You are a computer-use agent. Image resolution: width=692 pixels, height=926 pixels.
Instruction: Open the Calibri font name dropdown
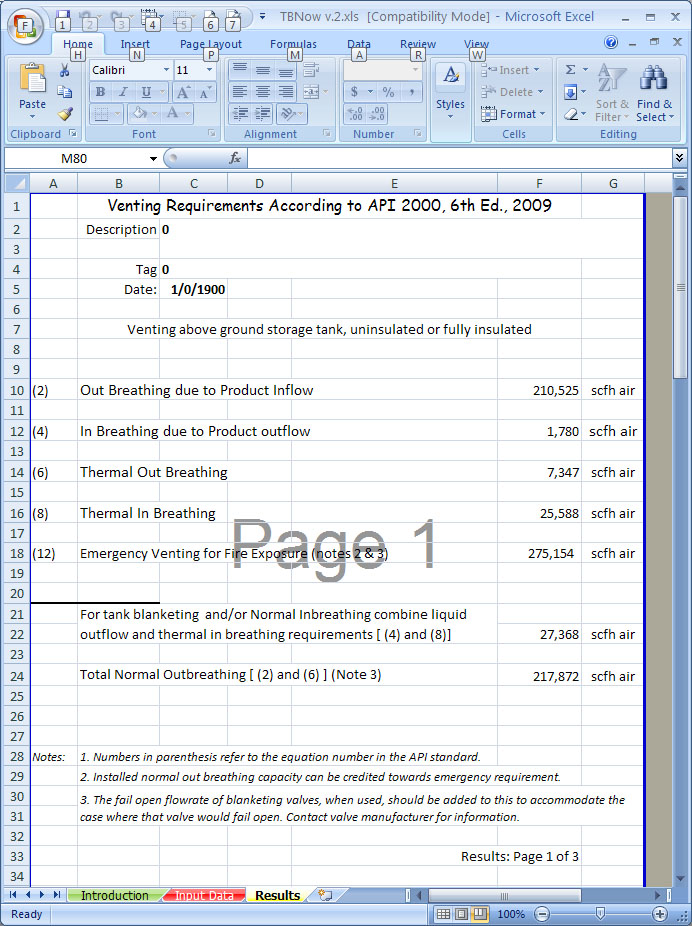tap(166, 70)
